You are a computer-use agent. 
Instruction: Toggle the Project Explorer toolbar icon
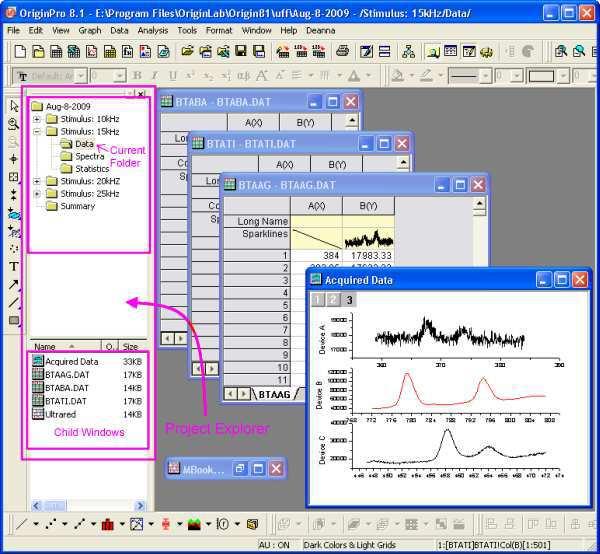click(x=434, y=51)
